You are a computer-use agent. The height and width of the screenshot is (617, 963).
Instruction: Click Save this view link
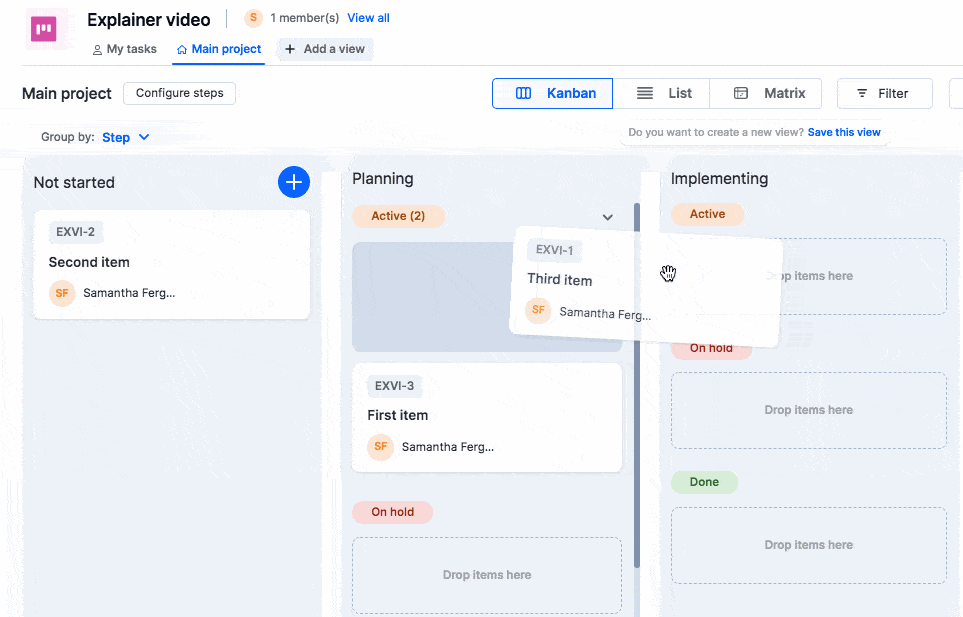[x=844, y=132]
